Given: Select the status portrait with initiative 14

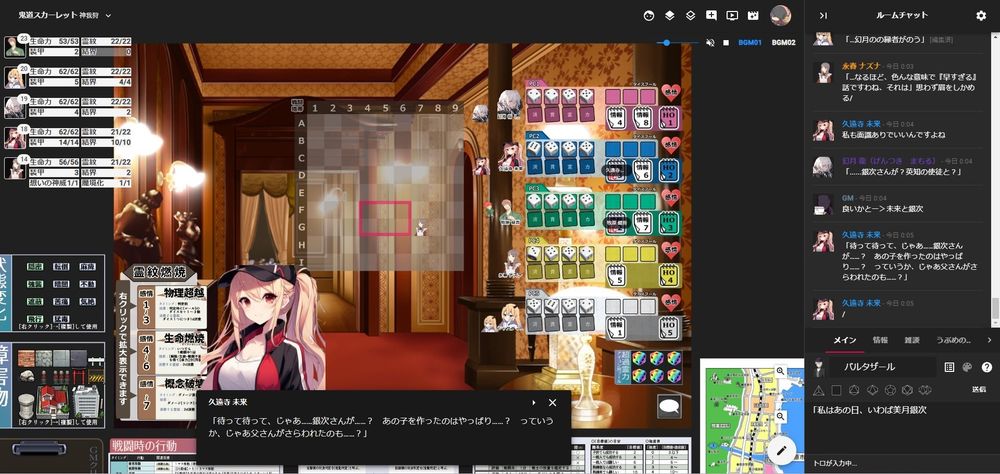Looking at the screenshot, I should point(14,168).
